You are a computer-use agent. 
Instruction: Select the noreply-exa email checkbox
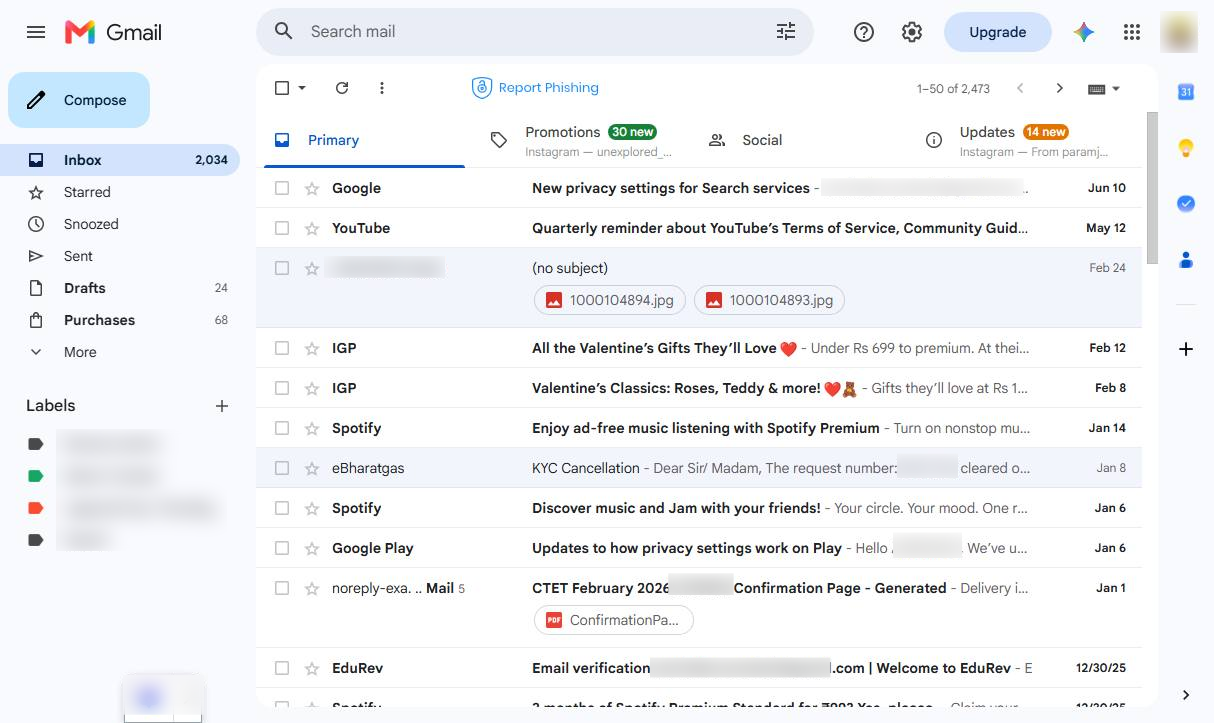click(282, 588)
